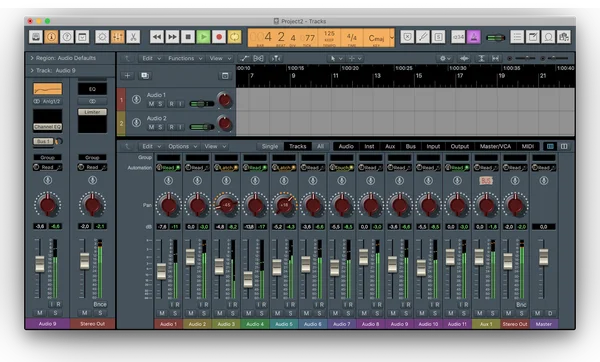Toggle the Solo S button in control bar
Viewport: 600px width, 362px height.
click(438, 37)
